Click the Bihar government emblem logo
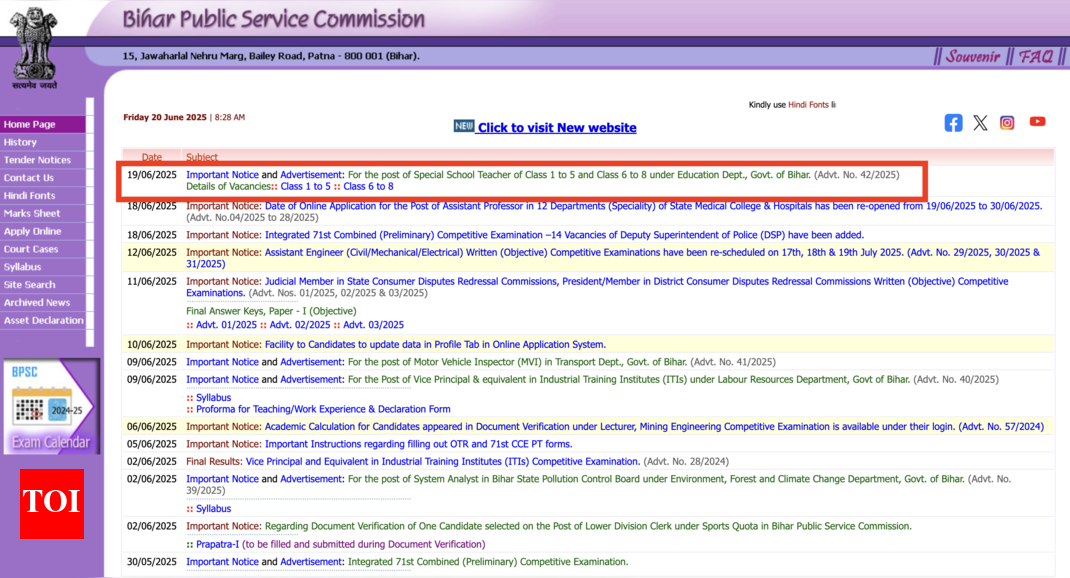The width and height of the screenshot is (1070, 578). [34, 46]
